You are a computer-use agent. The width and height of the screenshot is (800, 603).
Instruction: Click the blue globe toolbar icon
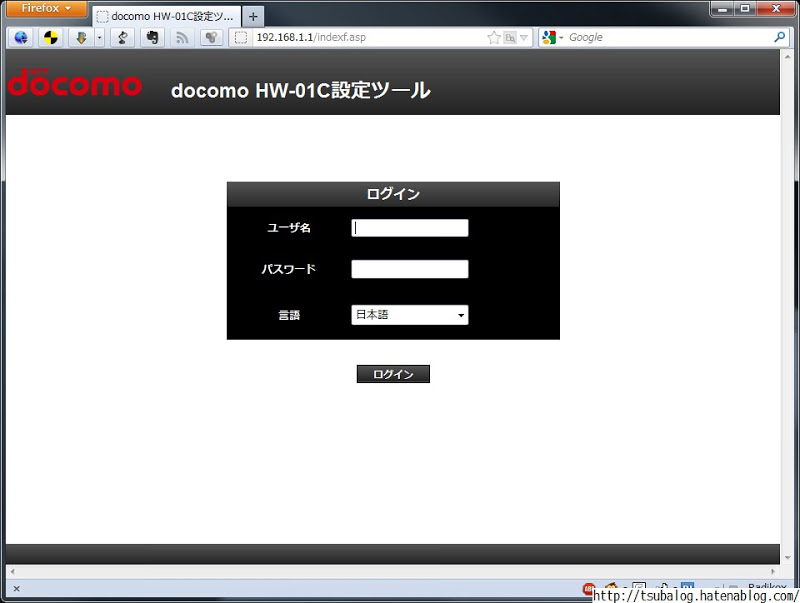(x=22, y=38)
